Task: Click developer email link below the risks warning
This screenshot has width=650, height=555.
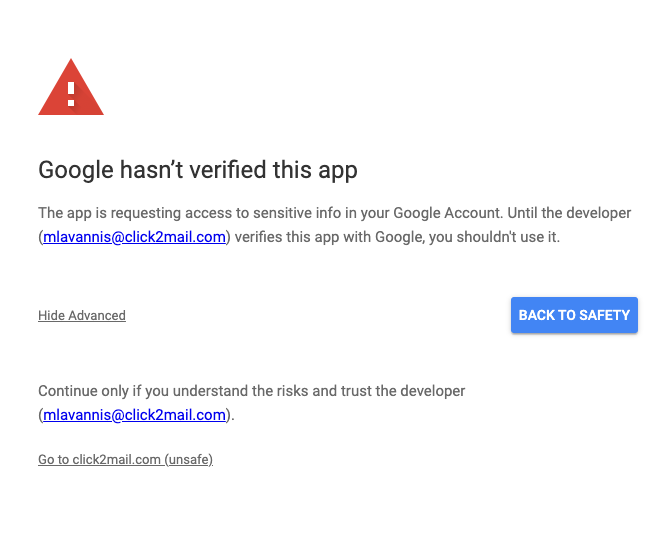Action: [x=134, y=414]
